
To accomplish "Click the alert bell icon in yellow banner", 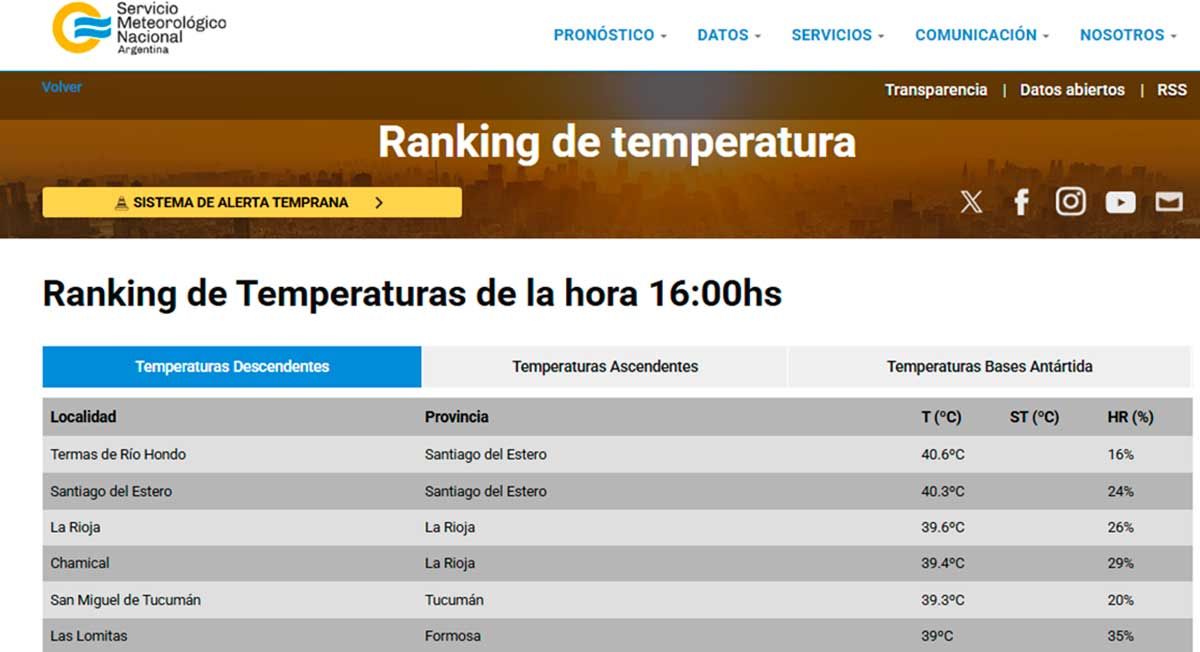I will tap(122, 203).
